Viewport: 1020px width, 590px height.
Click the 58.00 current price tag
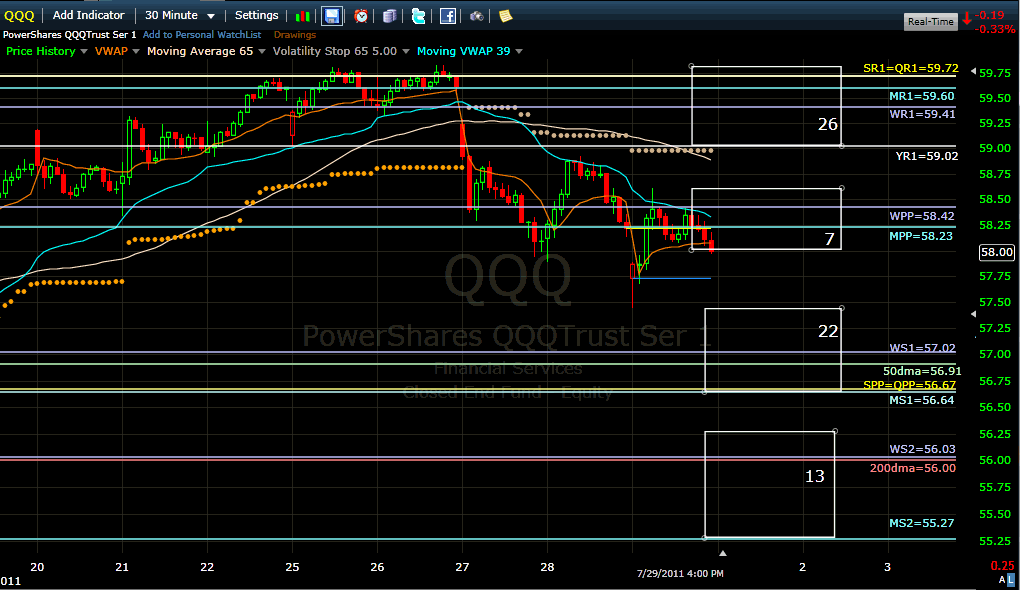coord(997,252)
